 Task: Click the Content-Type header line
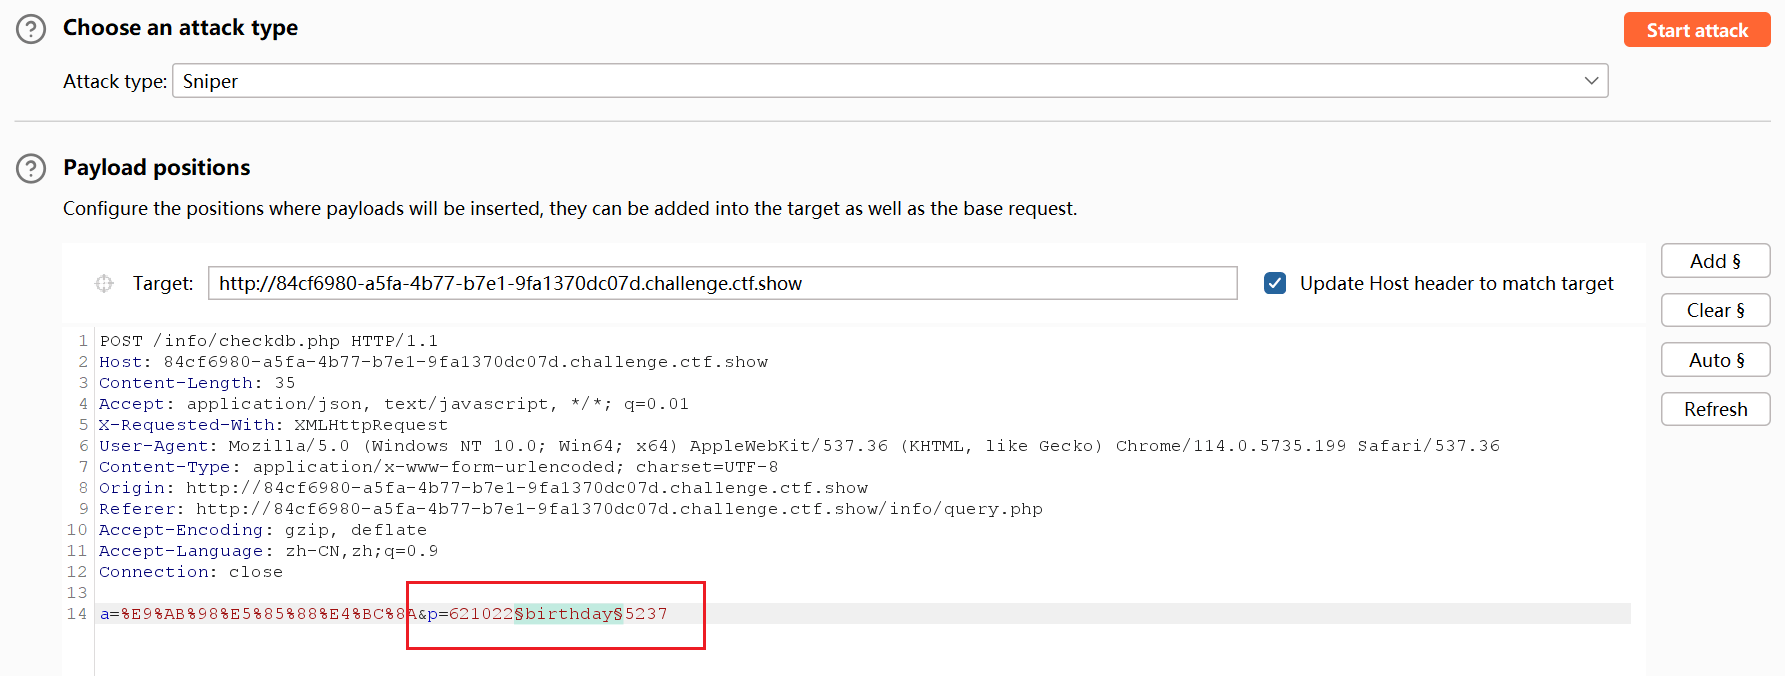tap(438, 467)
